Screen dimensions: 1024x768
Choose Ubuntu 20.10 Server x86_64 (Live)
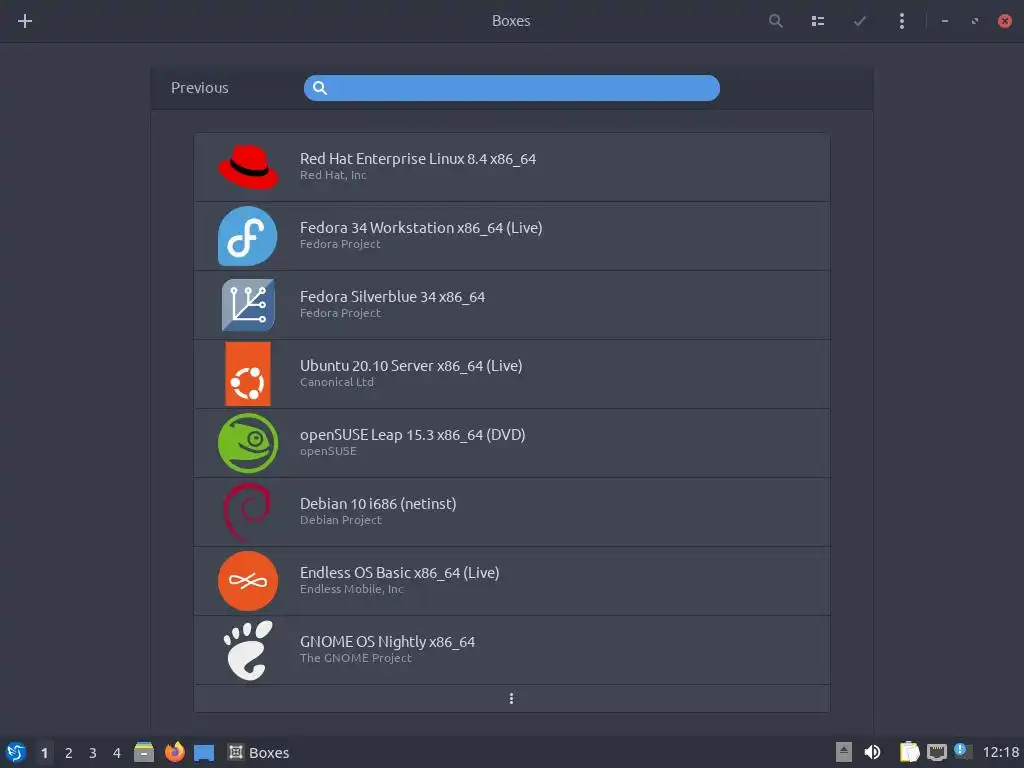coord(511,374)
